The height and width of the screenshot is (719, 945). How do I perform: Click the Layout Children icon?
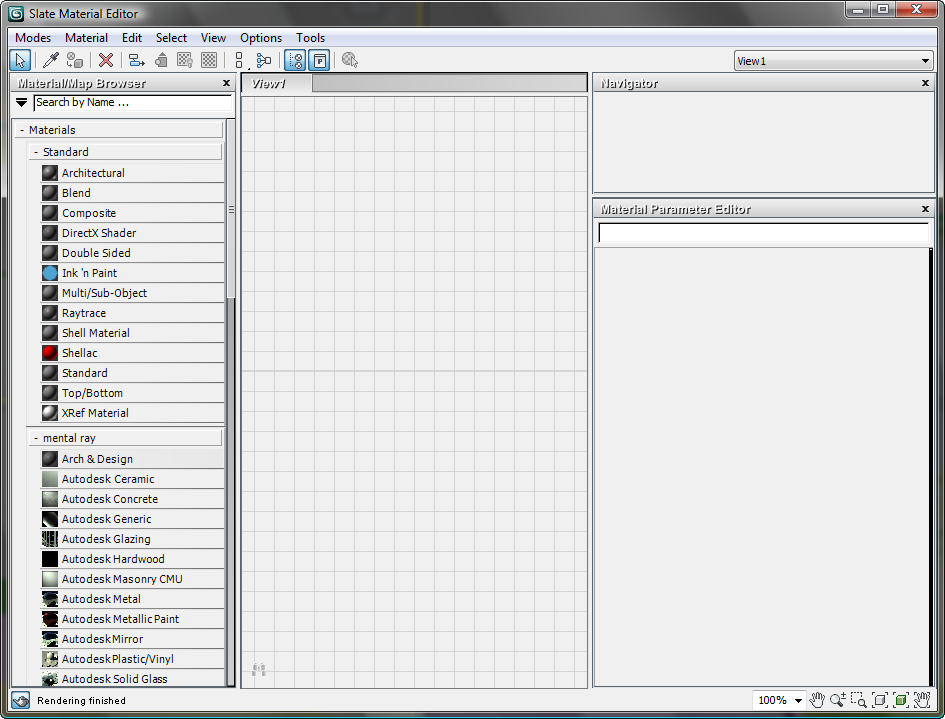click(264, 60)
